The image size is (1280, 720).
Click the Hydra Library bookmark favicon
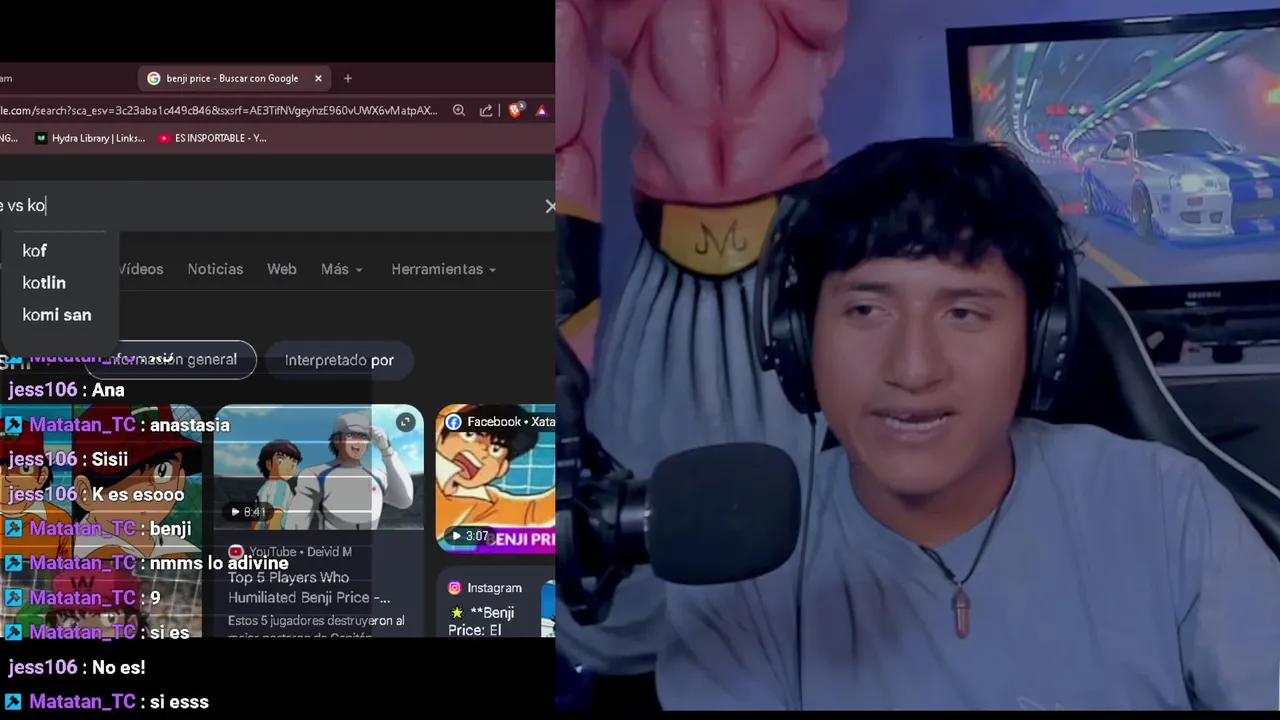click(41, 138)
